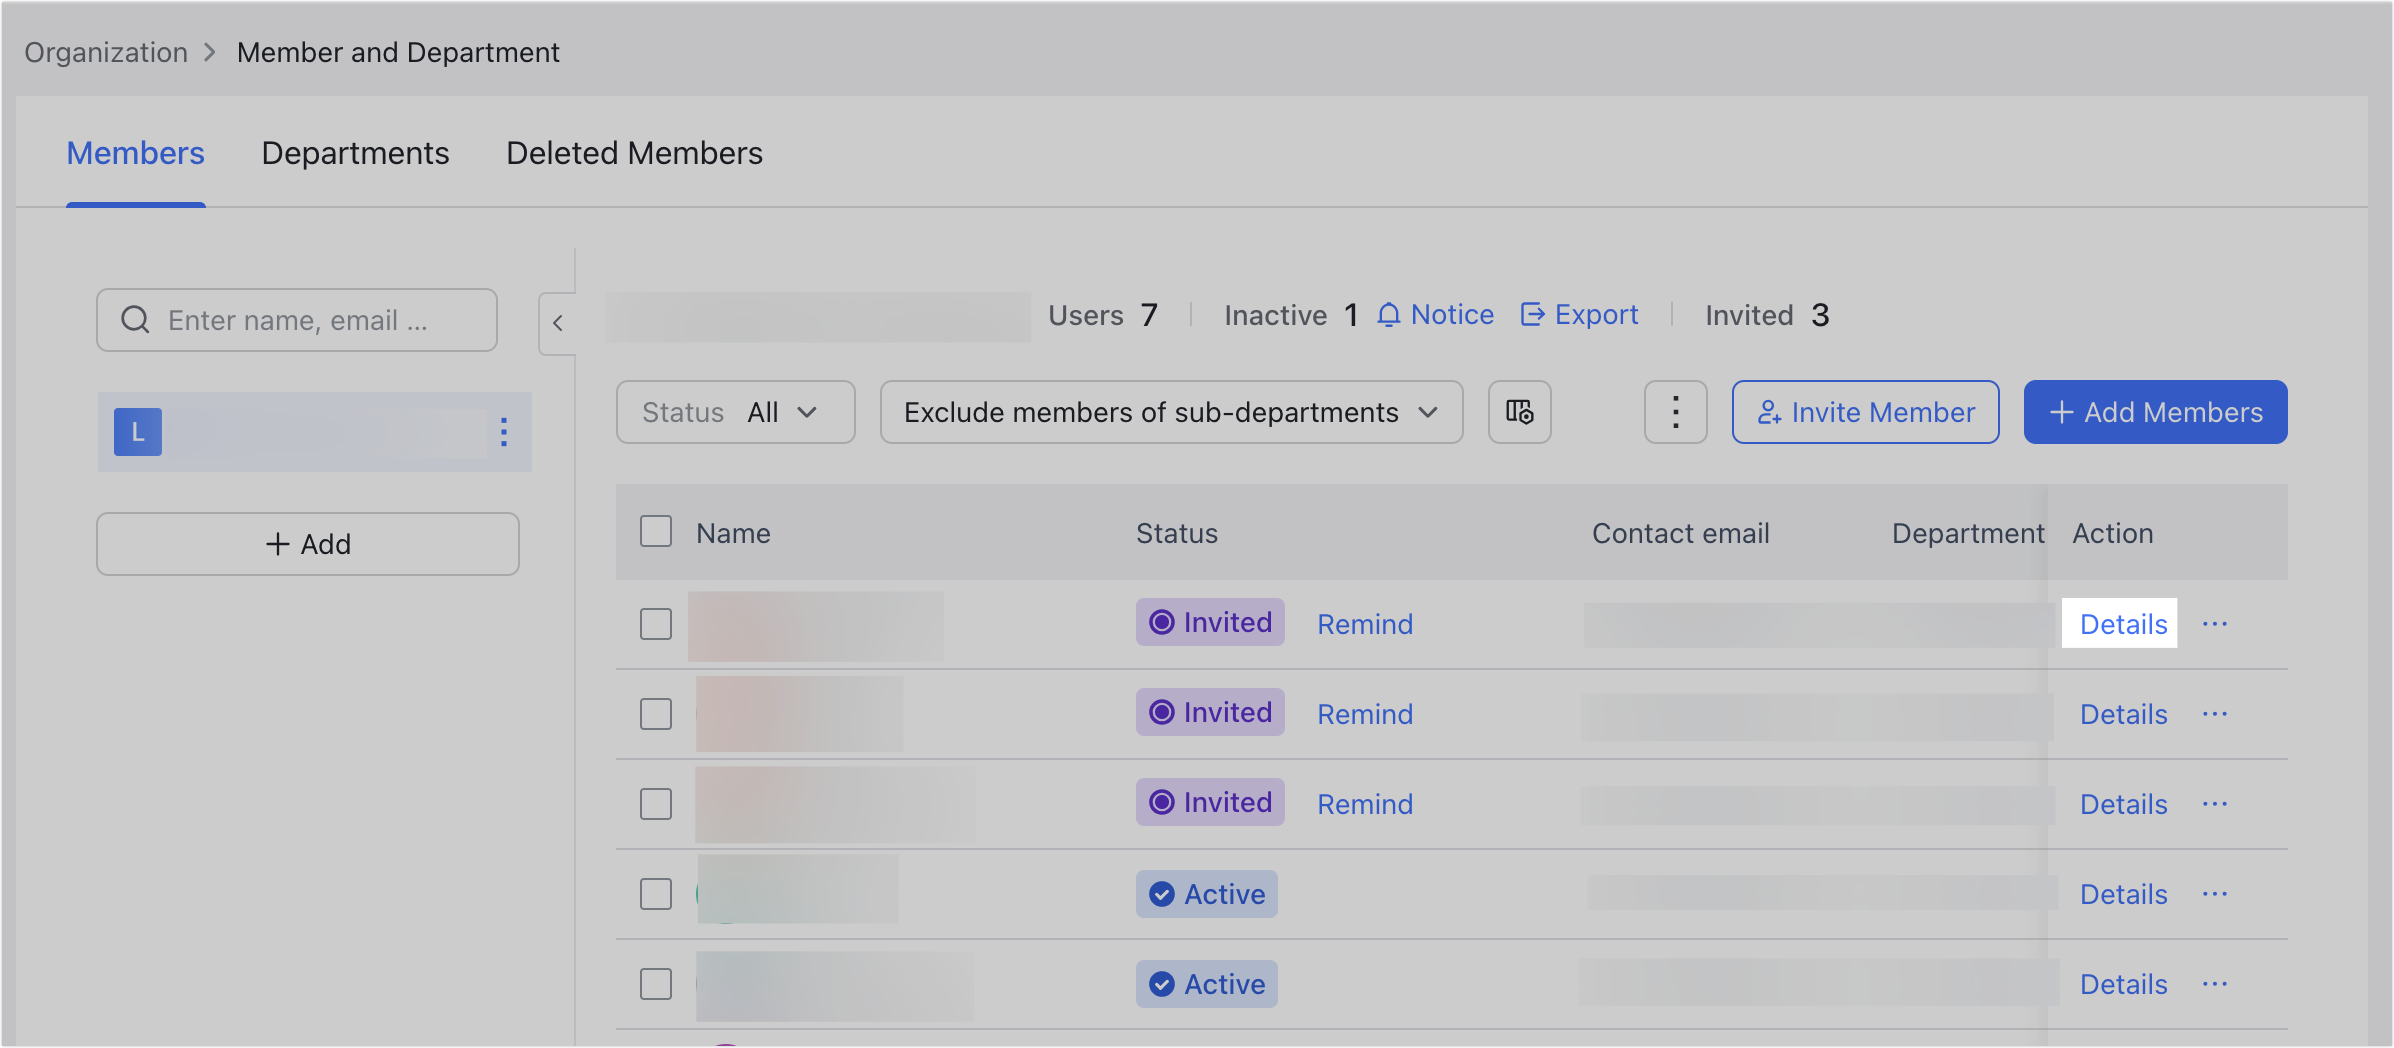This screenshot has height=1048, width=2394.
Task: Check the first Invited member's checkbox
Action: click(x=656, y=624)
